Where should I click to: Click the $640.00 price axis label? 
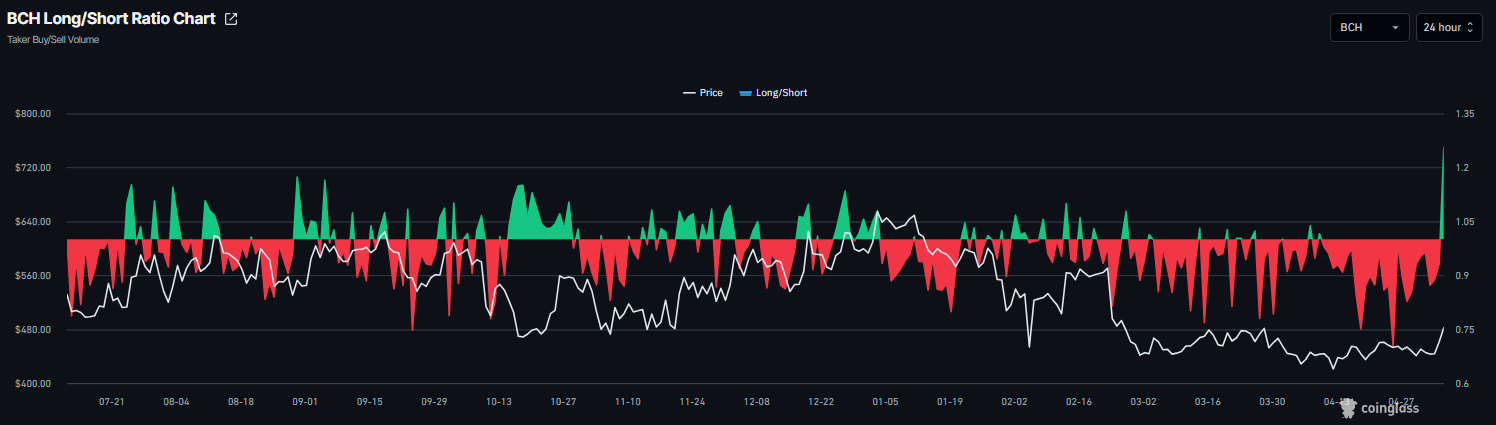[33, 222]
